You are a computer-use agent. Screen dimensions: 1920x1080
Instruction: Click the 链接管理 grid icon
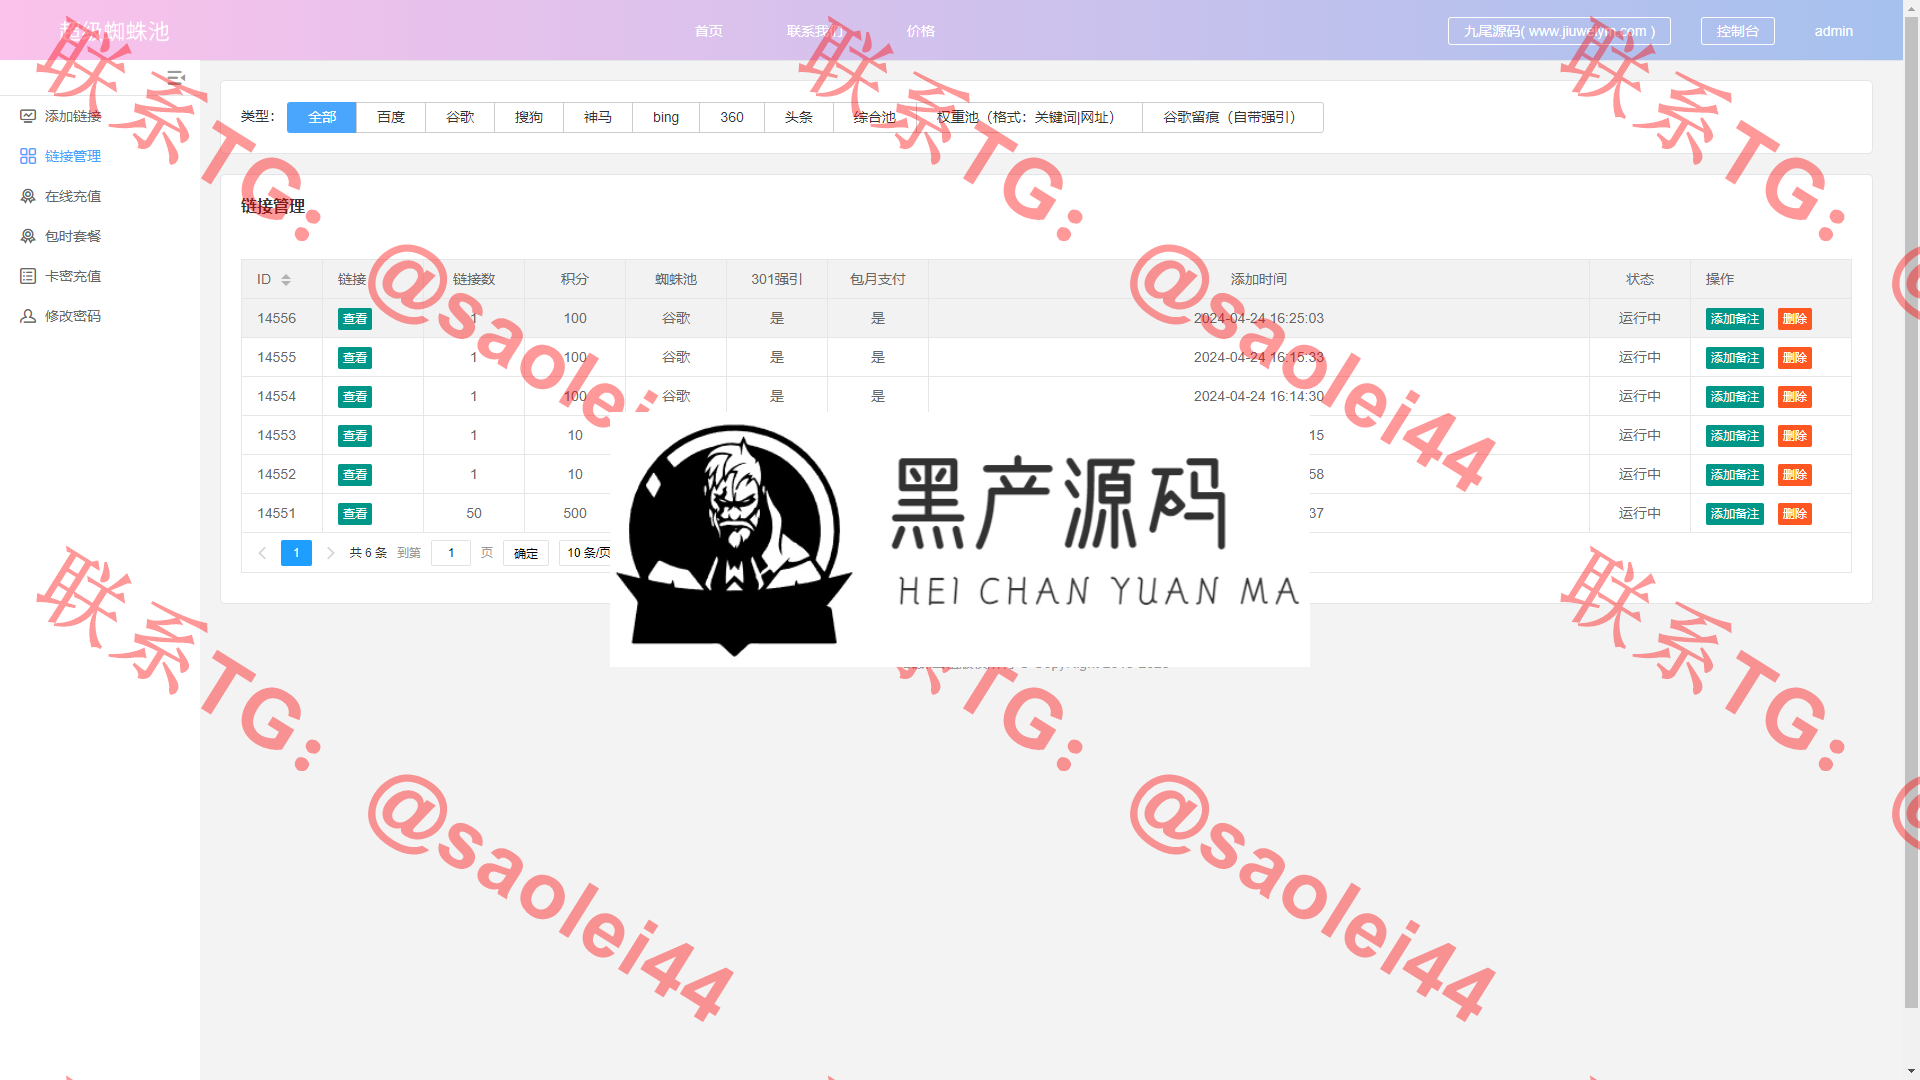pos(28,156)
